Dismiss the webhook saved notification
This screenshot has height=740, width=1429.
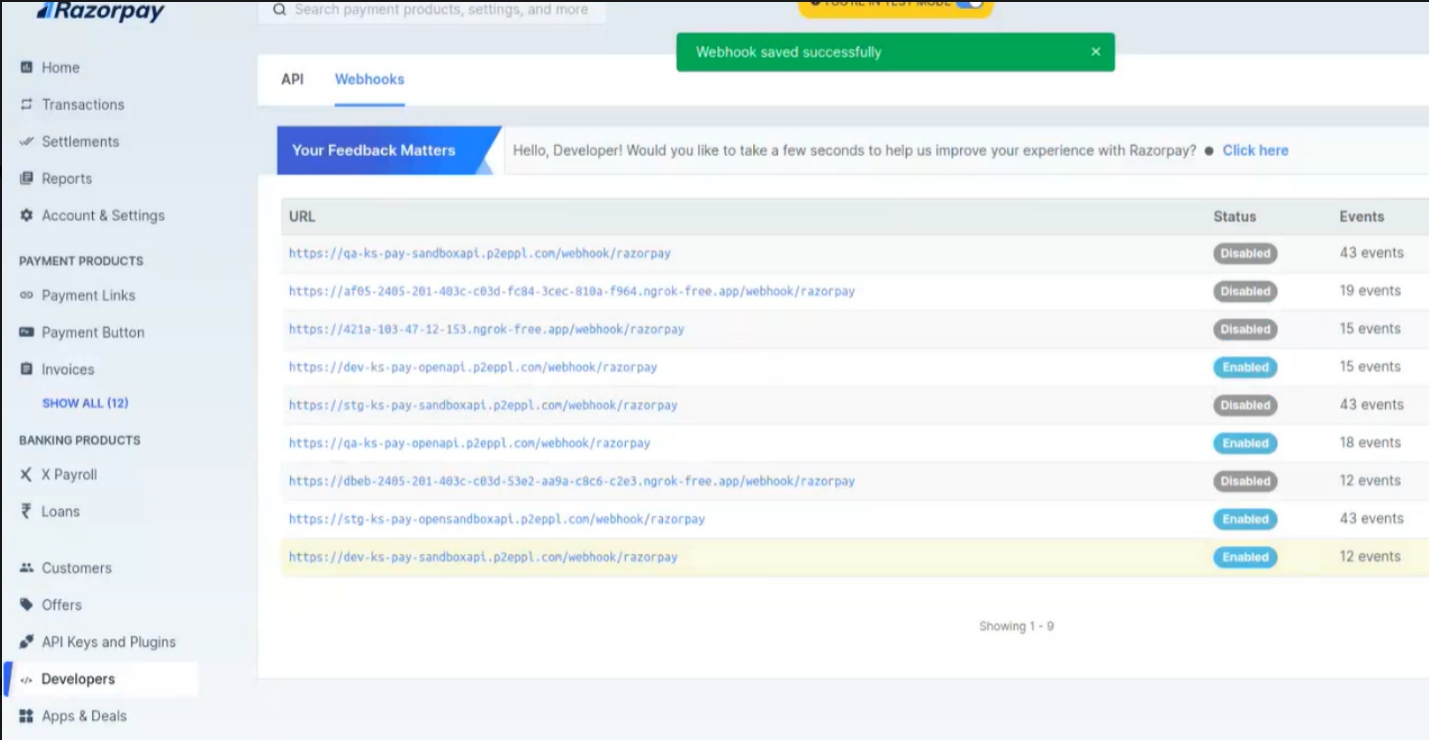tap(1095, 52)
